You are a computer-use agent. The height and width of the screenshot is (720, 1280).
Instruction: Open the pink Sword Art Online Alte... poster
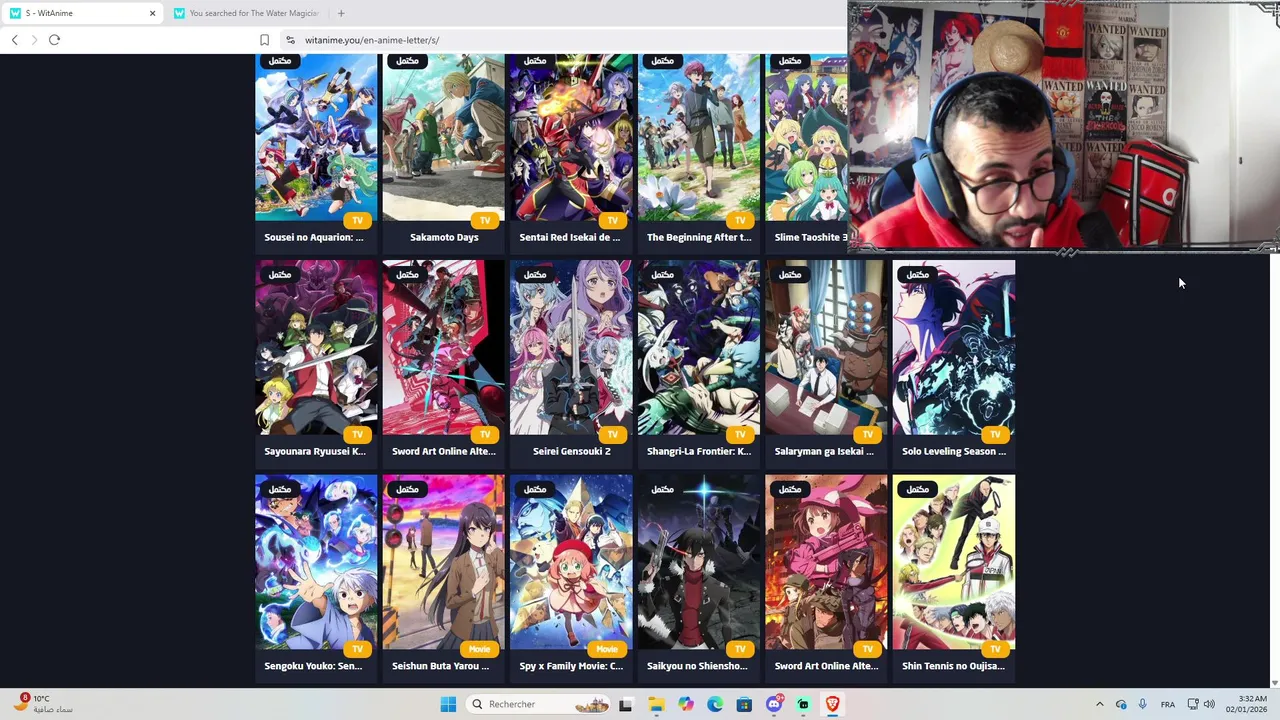[826, 562]
